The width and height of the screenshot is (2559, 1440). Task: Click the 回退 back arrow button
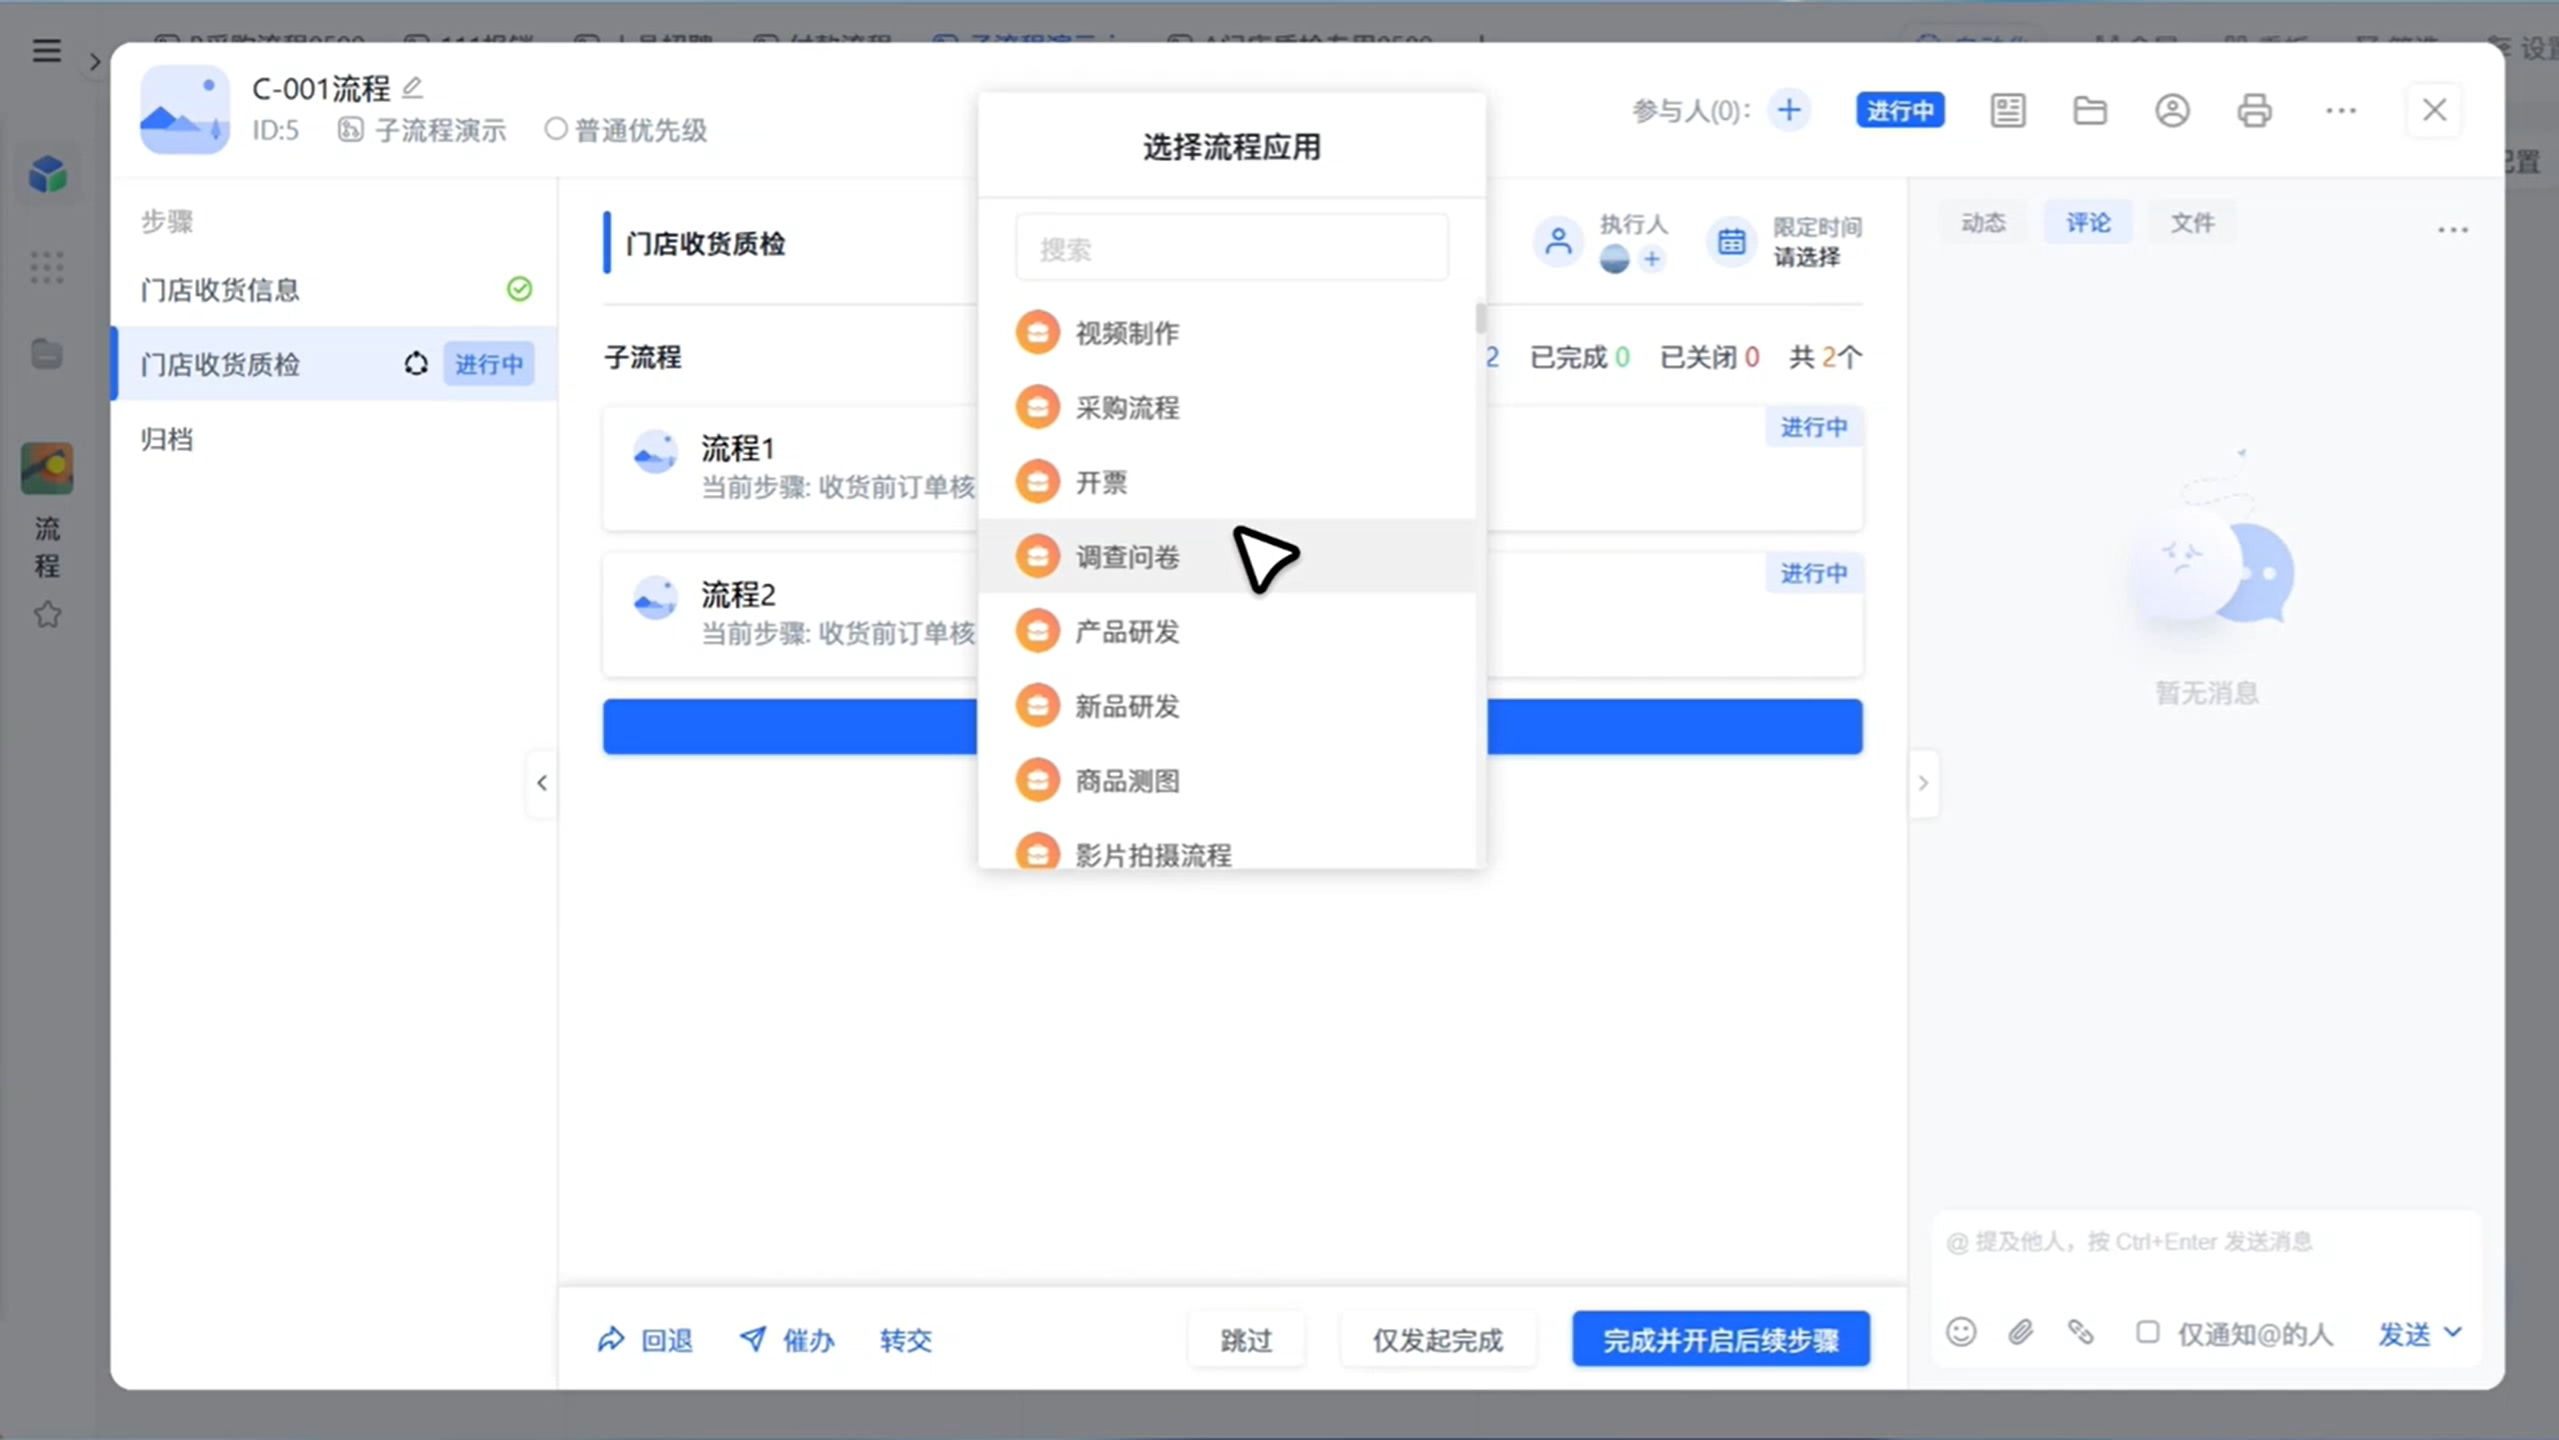tap(645, 1339)
